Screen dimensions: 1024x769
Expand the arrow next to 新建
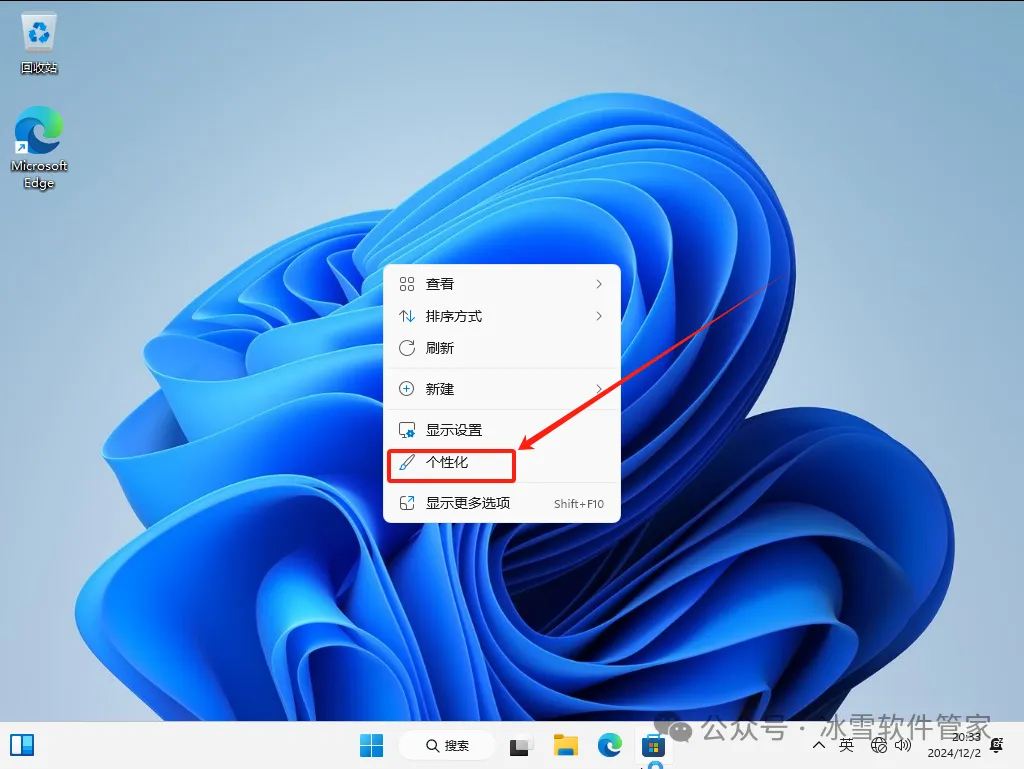[599, 389]
